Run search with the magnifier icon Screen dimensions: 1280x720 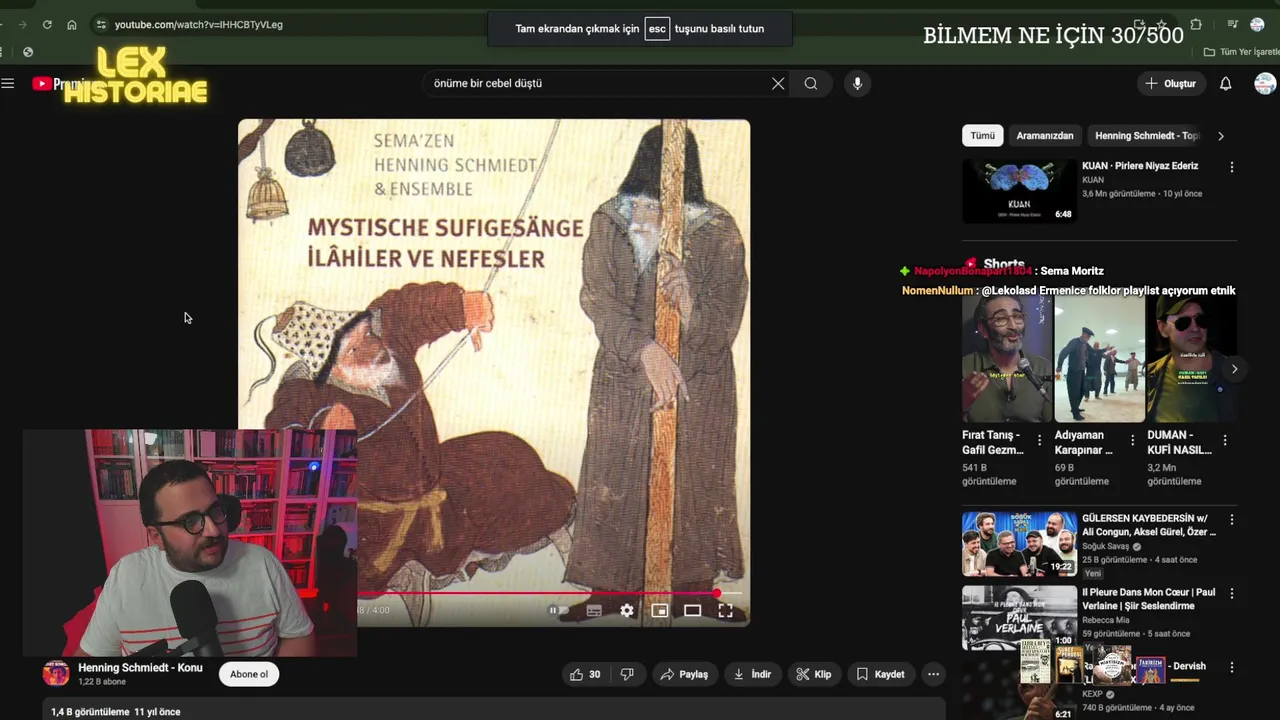(811, 84)
